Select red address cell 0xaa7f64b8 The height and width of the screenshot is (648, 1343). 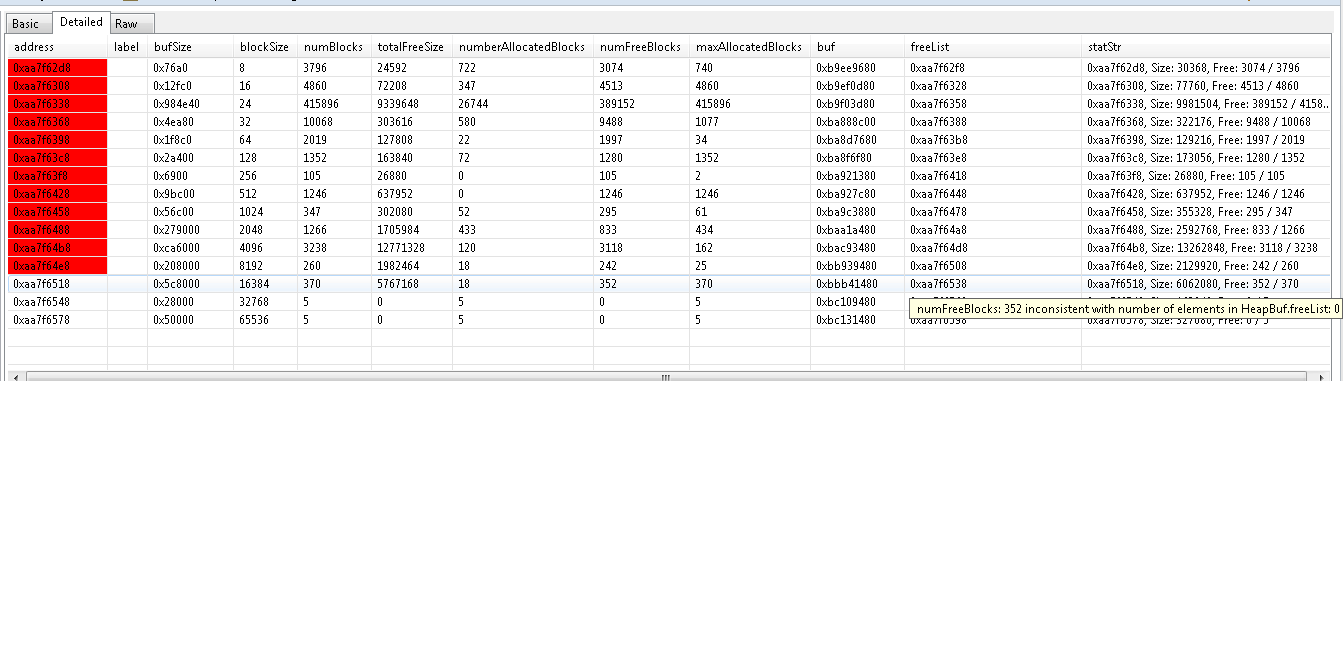point(57,248)
